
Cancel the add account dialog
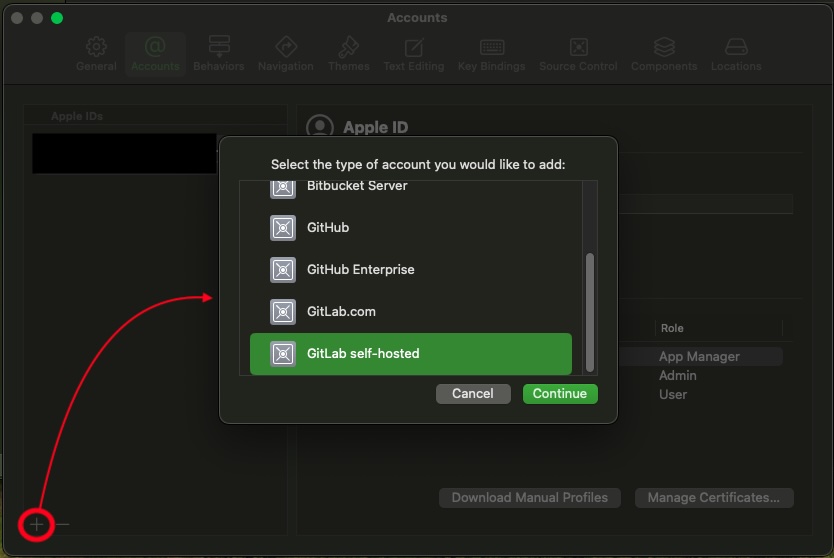(473, 394)
